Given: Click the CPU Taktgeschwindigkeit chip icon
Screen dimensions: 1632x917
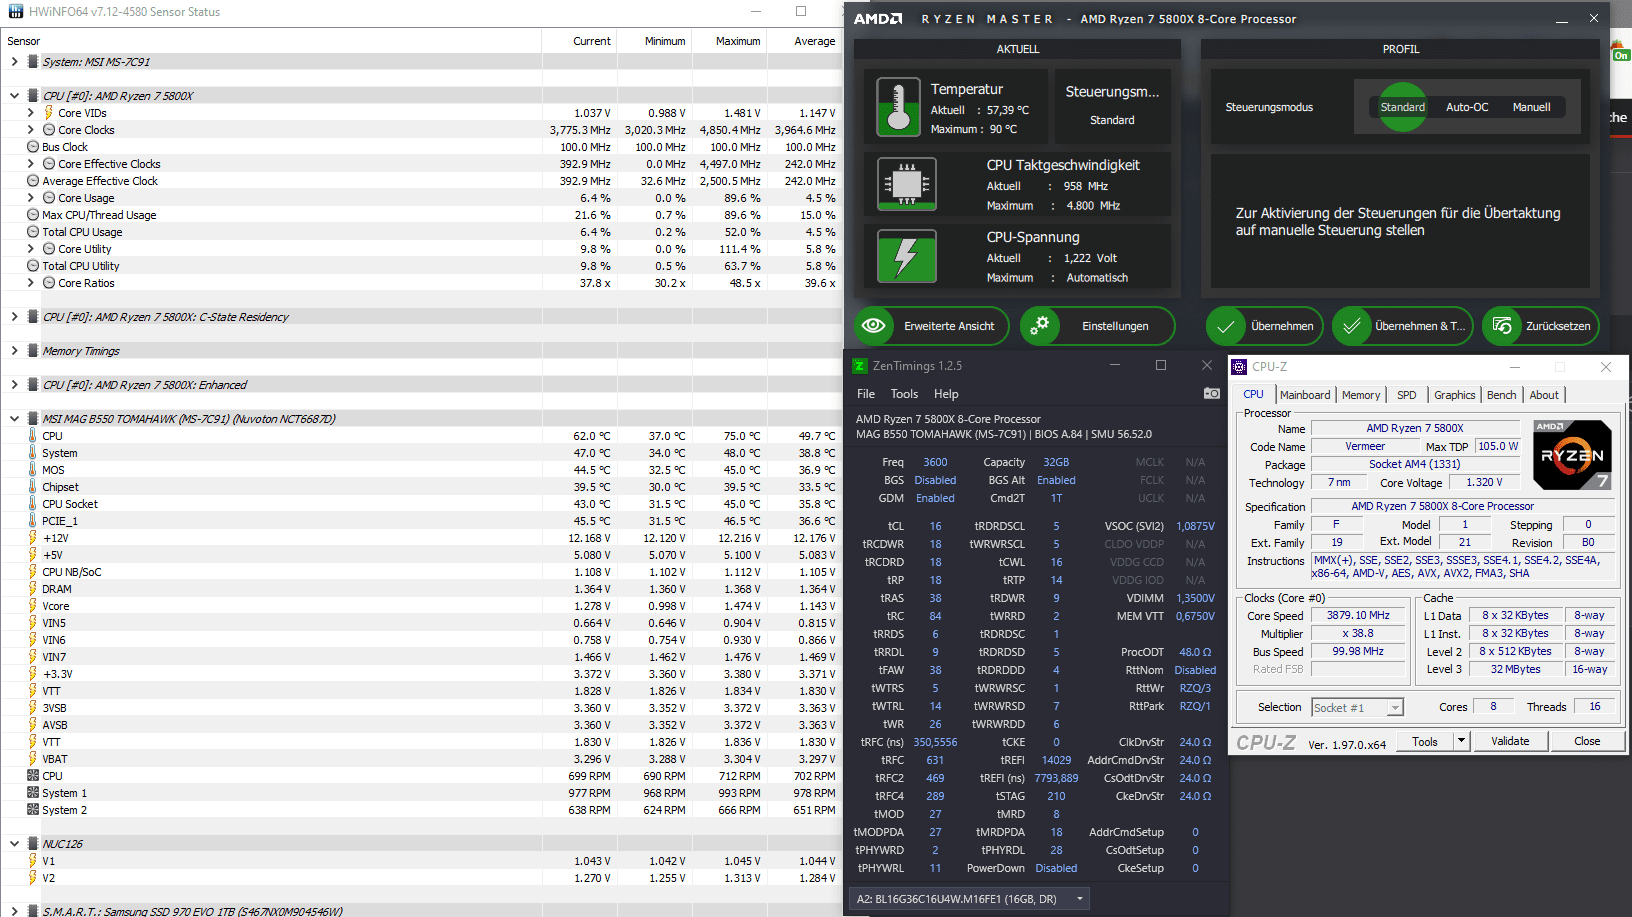Looking at the screenshot, I should (x=906, y=184).
